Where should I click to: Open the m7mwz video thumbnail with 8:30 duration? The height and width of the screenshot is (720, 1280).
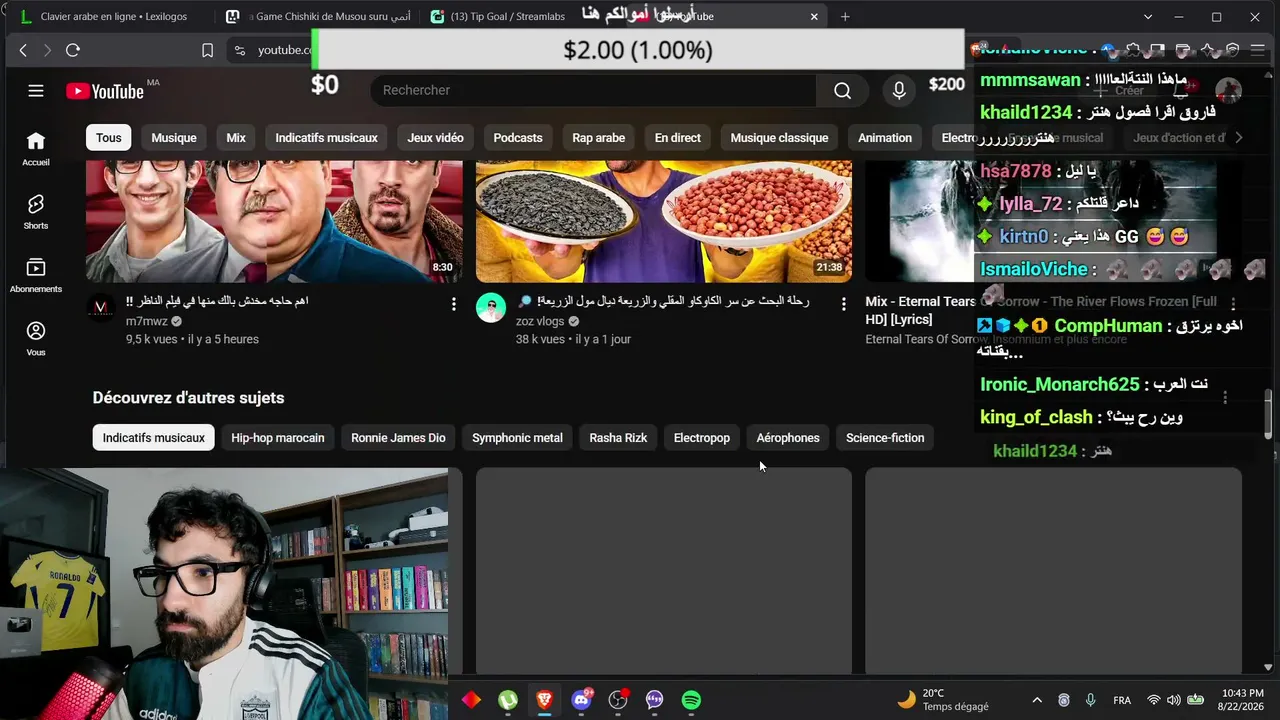274,221
